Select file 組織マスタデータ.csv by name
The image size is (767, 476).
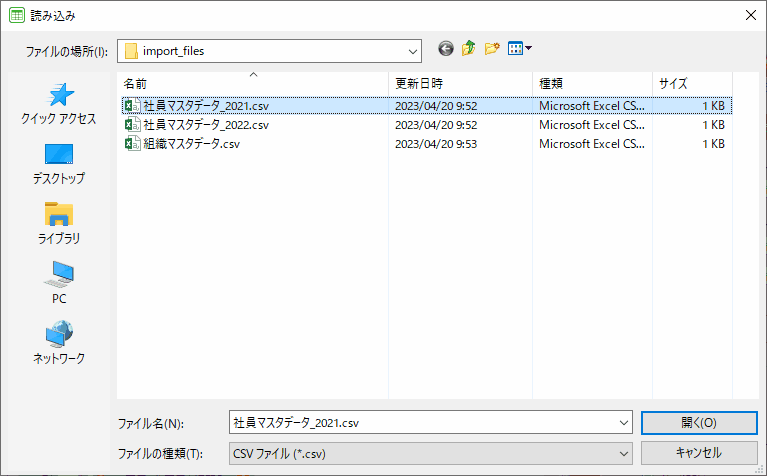click(x=191, y=144)
